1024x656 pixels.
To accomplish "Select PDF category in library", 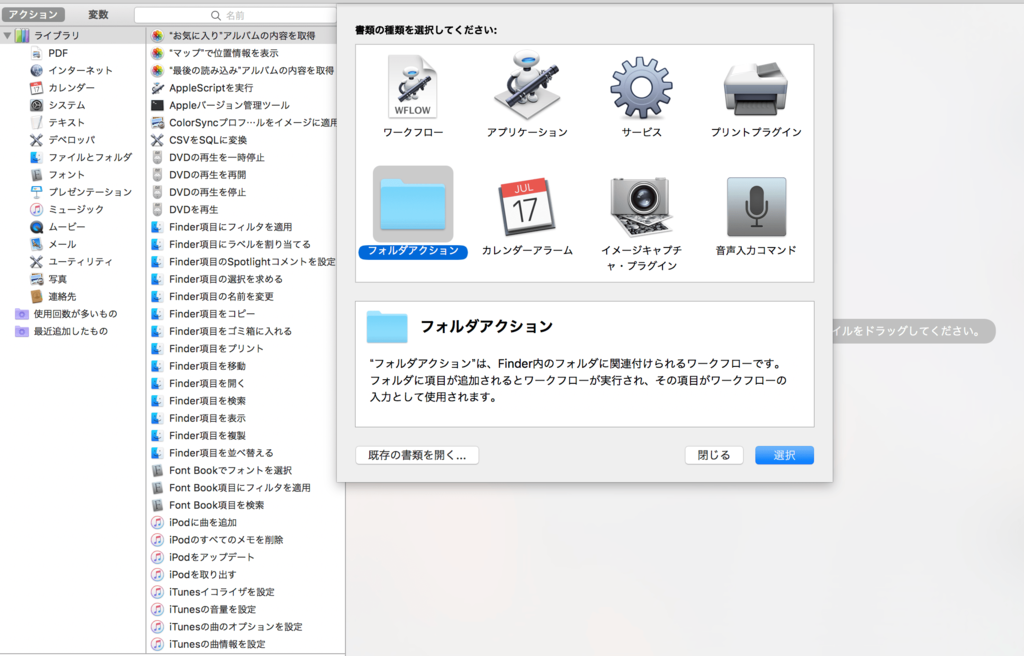I will point(57,53).
